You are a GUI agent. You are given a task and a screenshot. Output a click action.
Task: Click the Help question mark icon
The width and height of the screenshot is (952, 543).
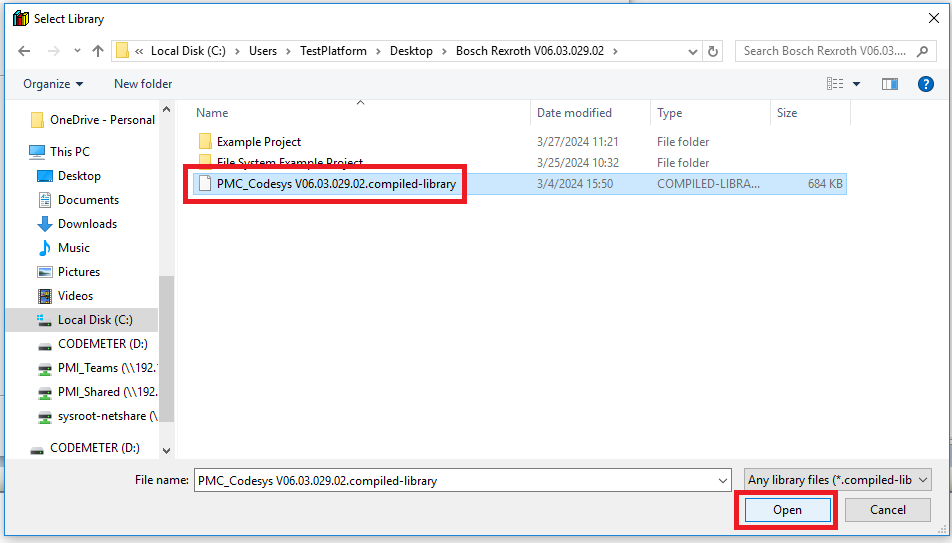point(925,84)
